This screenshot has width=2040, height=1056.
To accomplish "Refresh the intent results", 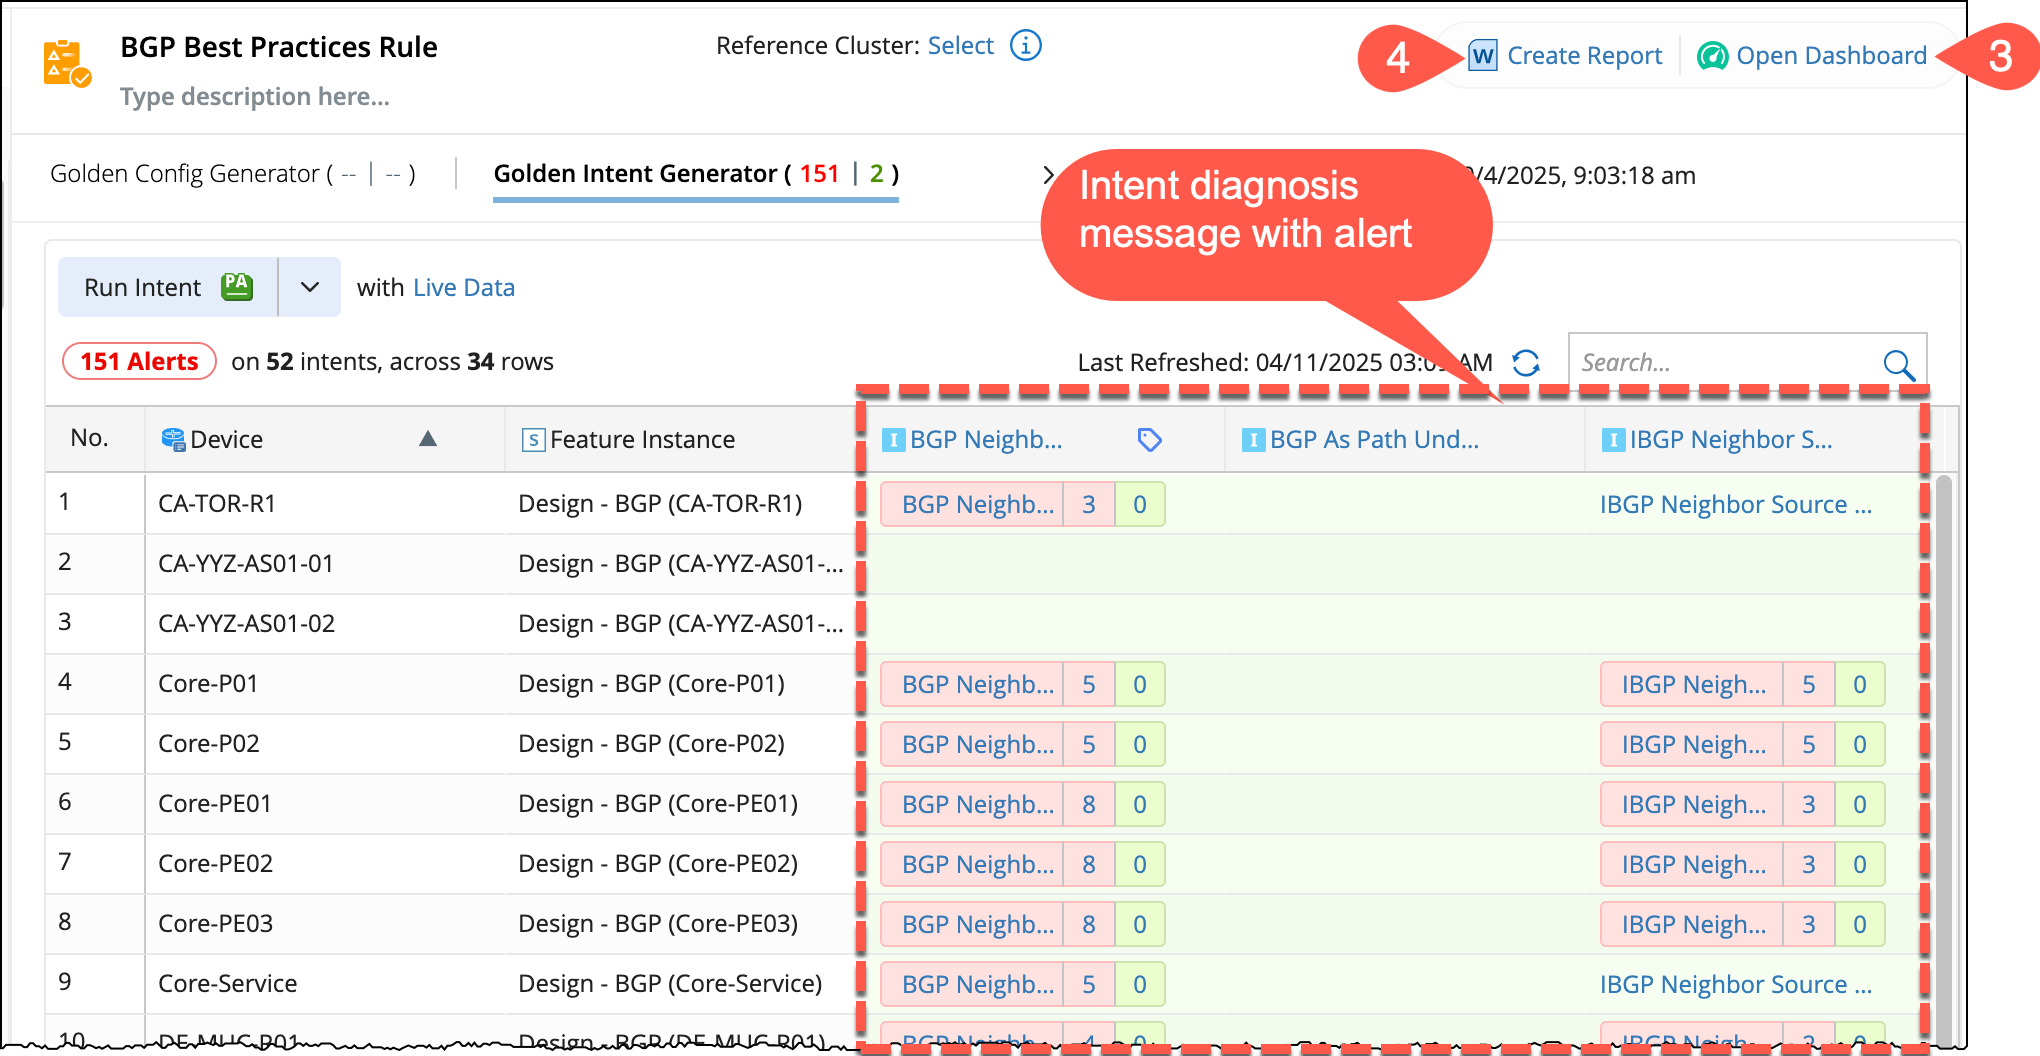I will 1526,362.
